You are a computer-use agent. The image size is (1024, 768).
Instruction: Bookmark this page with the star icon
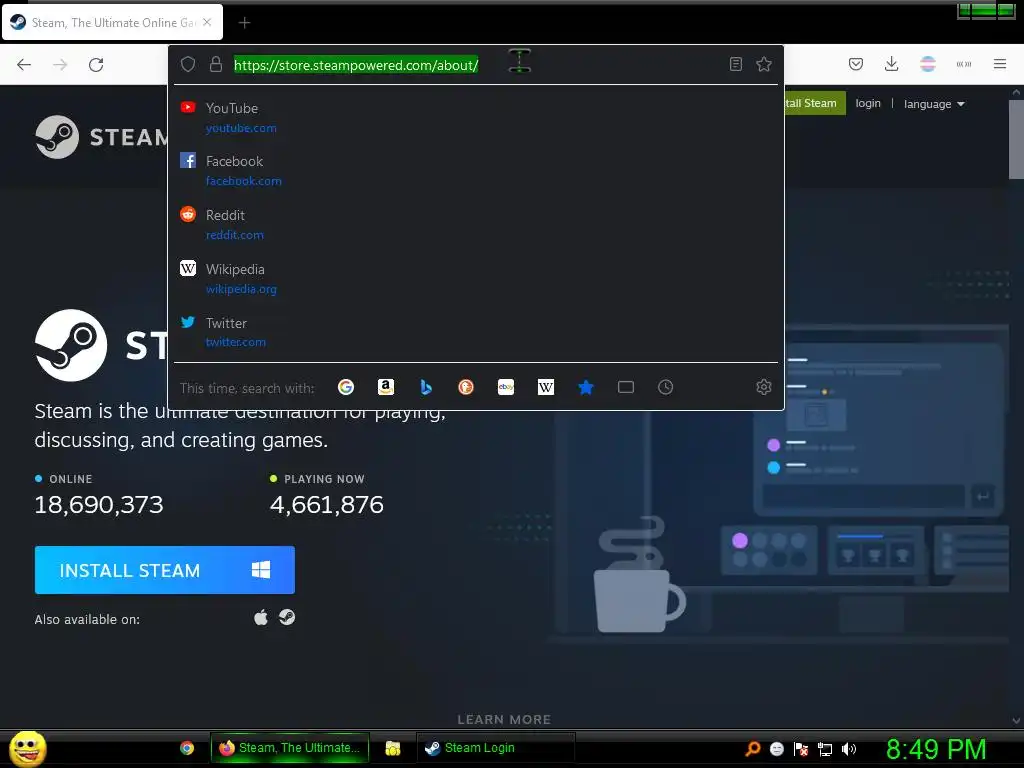[763, 64]
